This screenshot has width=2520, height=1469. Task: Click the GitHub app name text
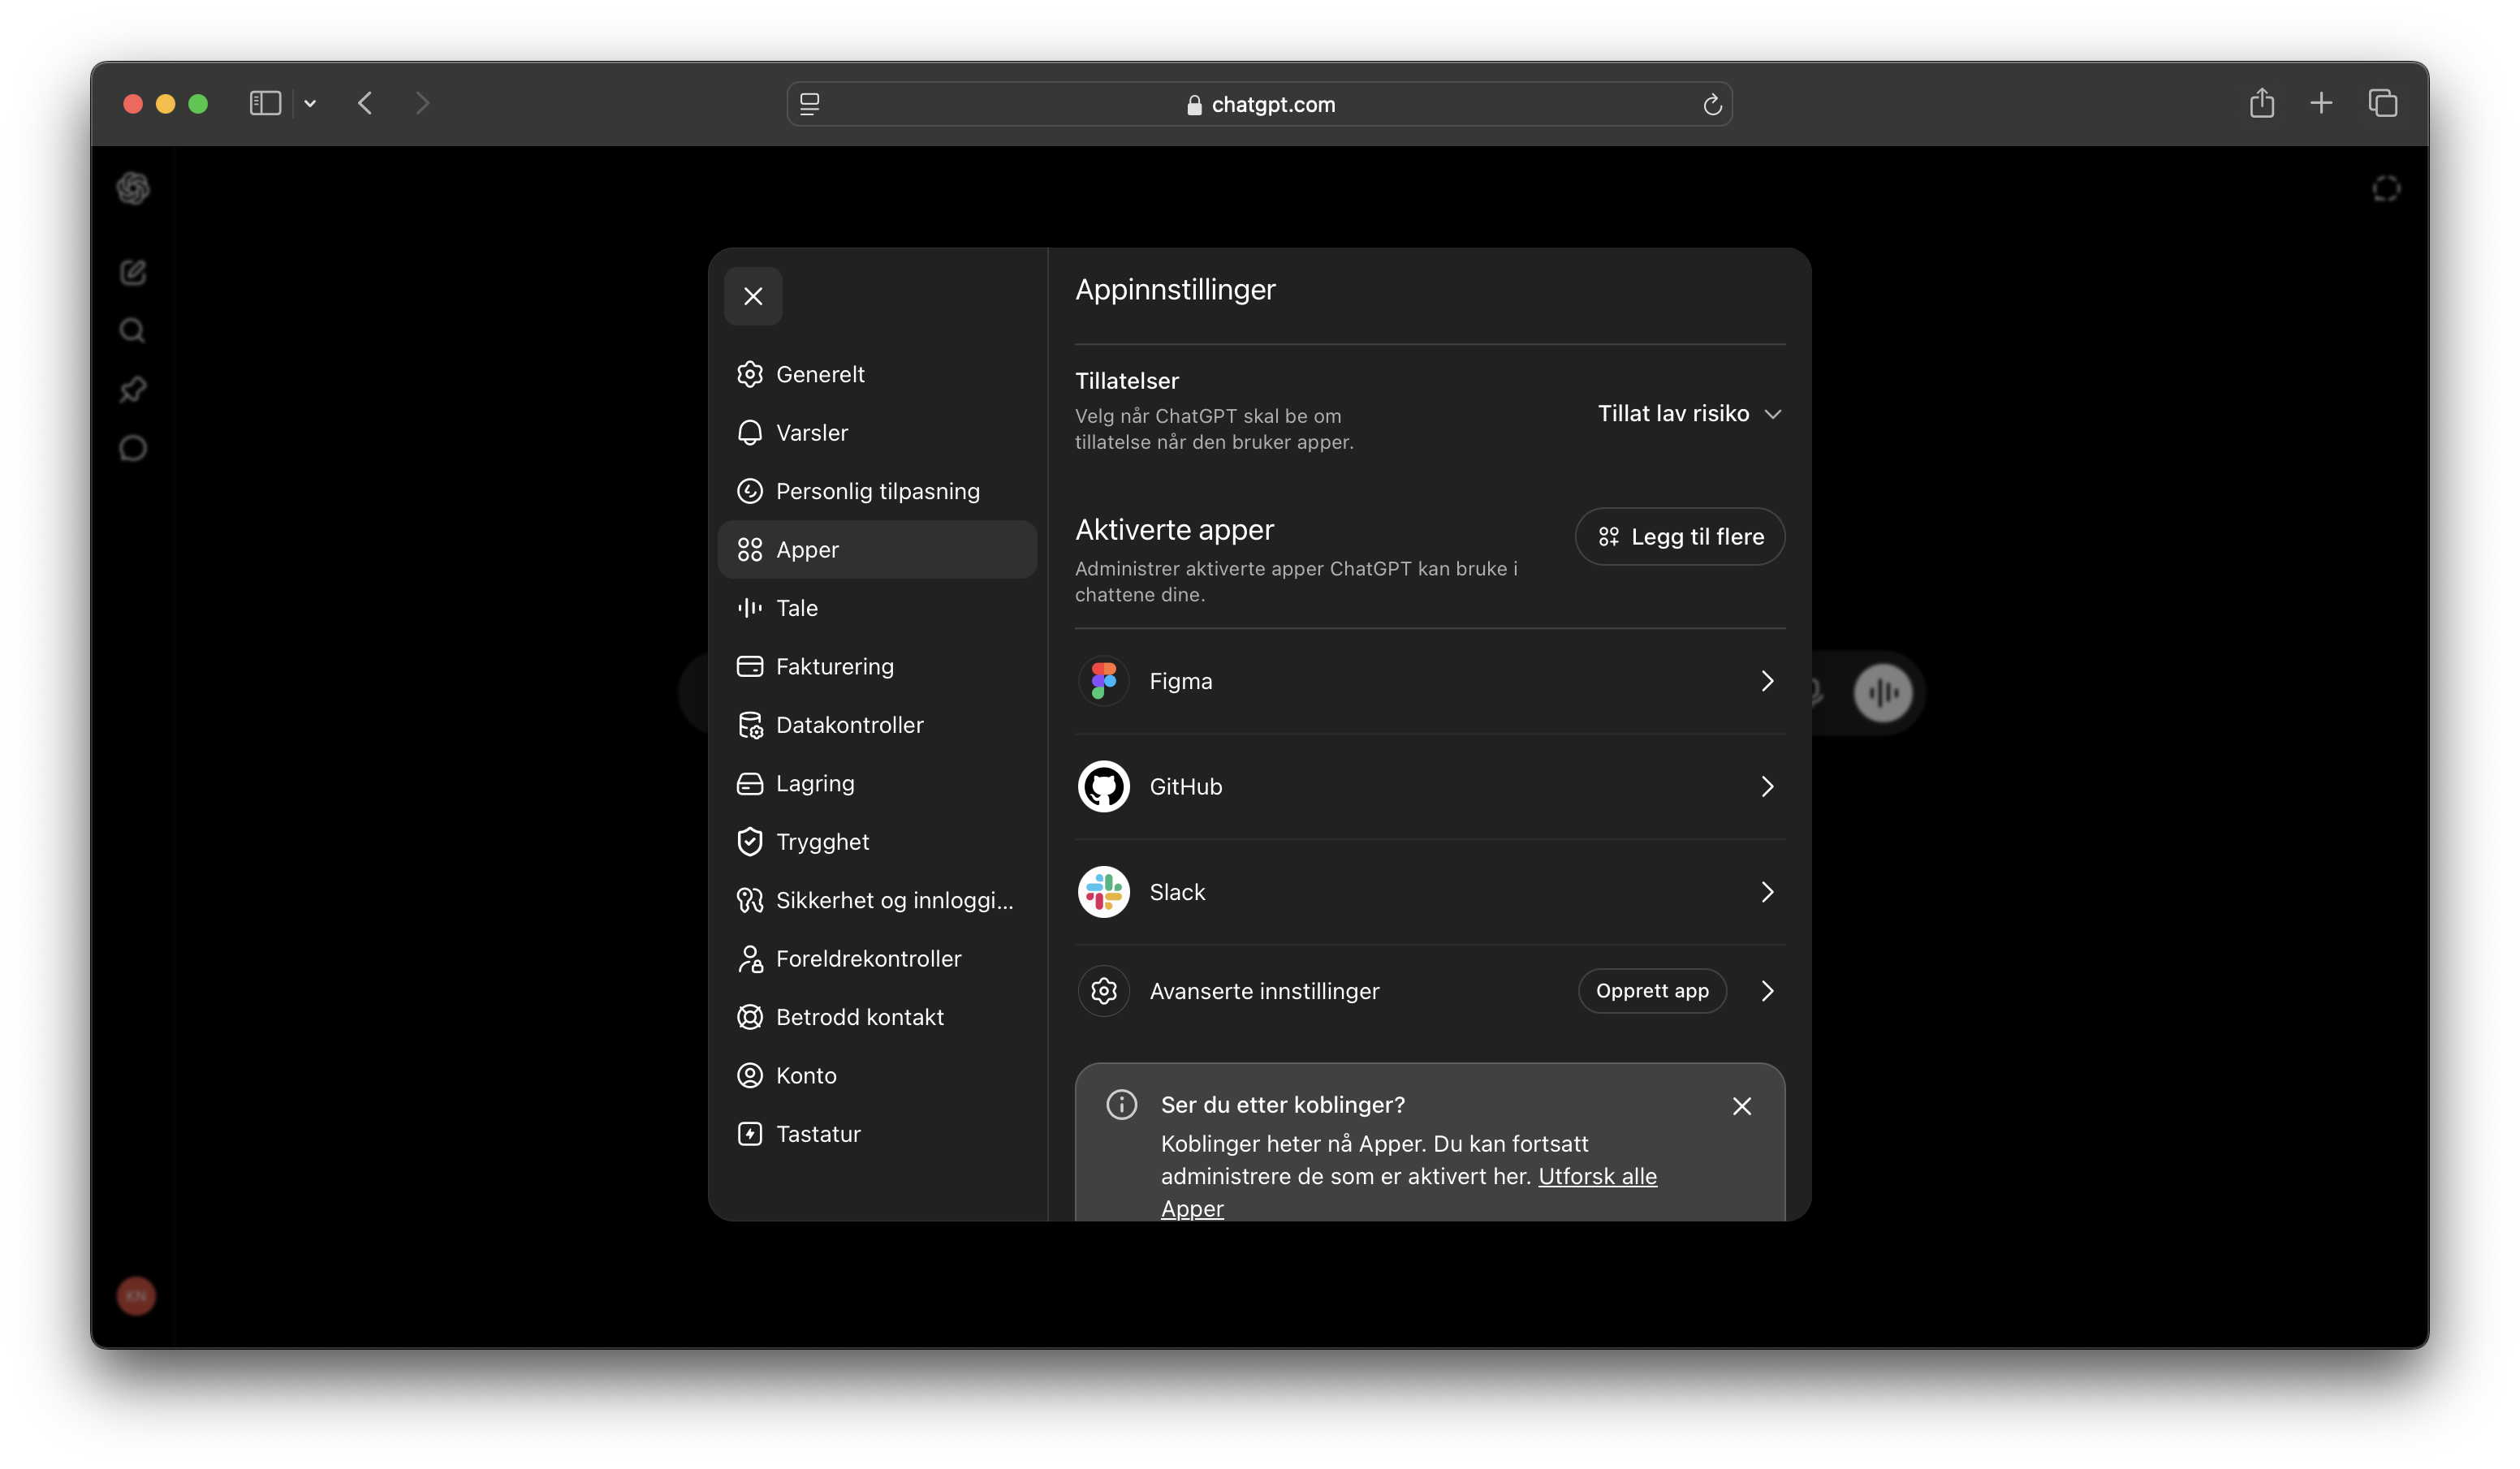[x=1186, y=786]
